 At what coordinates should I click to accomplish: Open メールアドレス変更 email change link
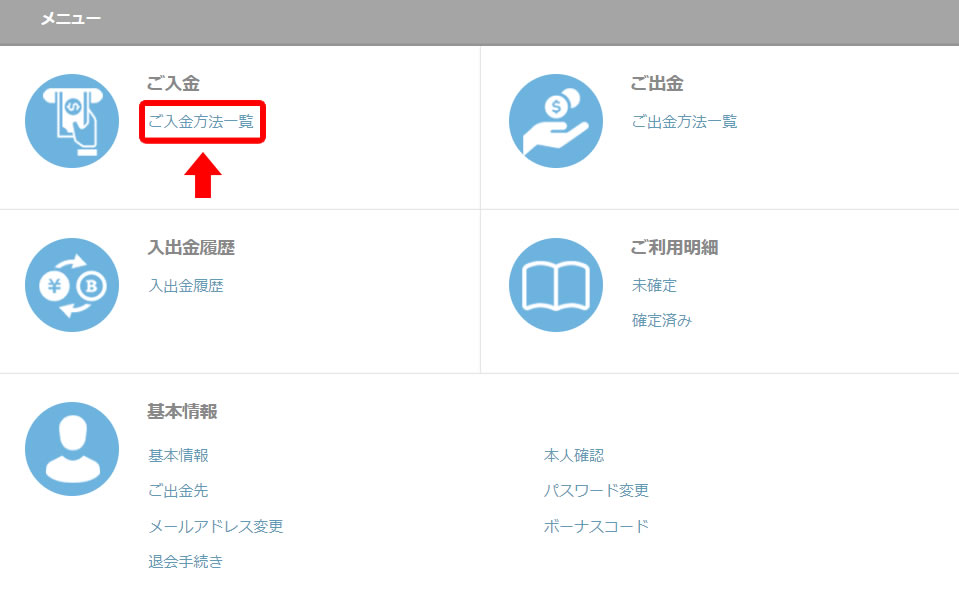point(216,527)
